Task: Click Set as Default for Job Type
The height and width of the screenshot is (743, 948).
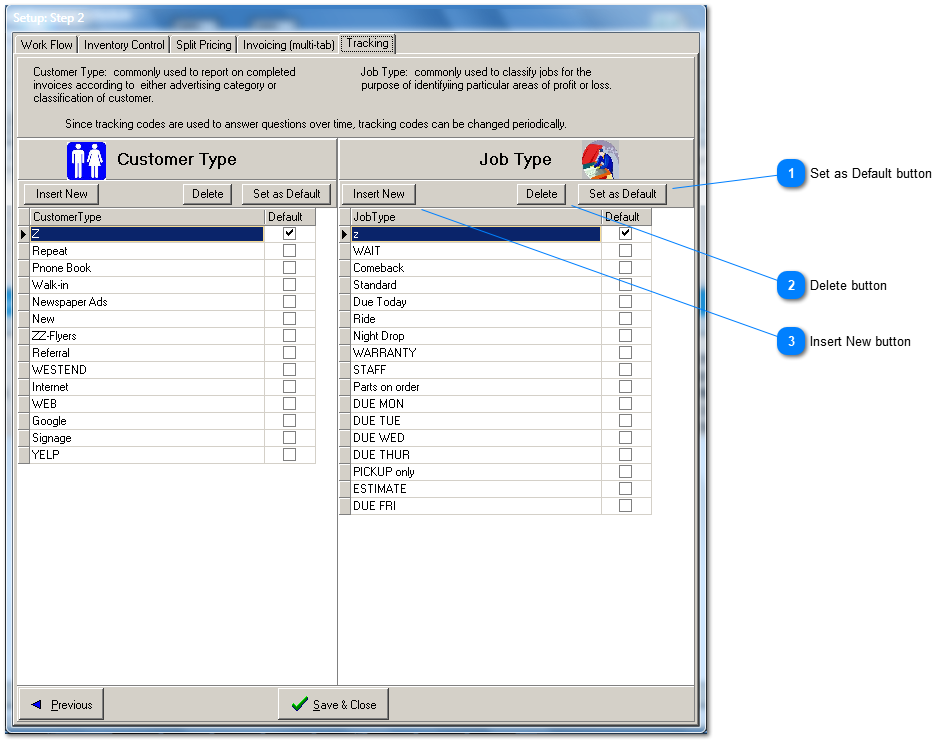Action: coord(622,194)
